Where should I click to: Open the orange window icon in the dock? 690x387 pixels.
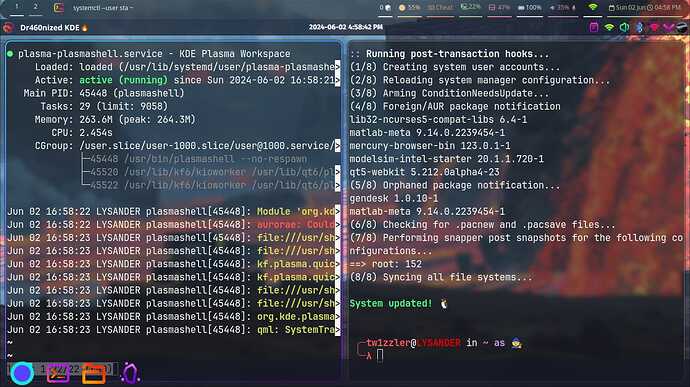click(x=94, y=375)
